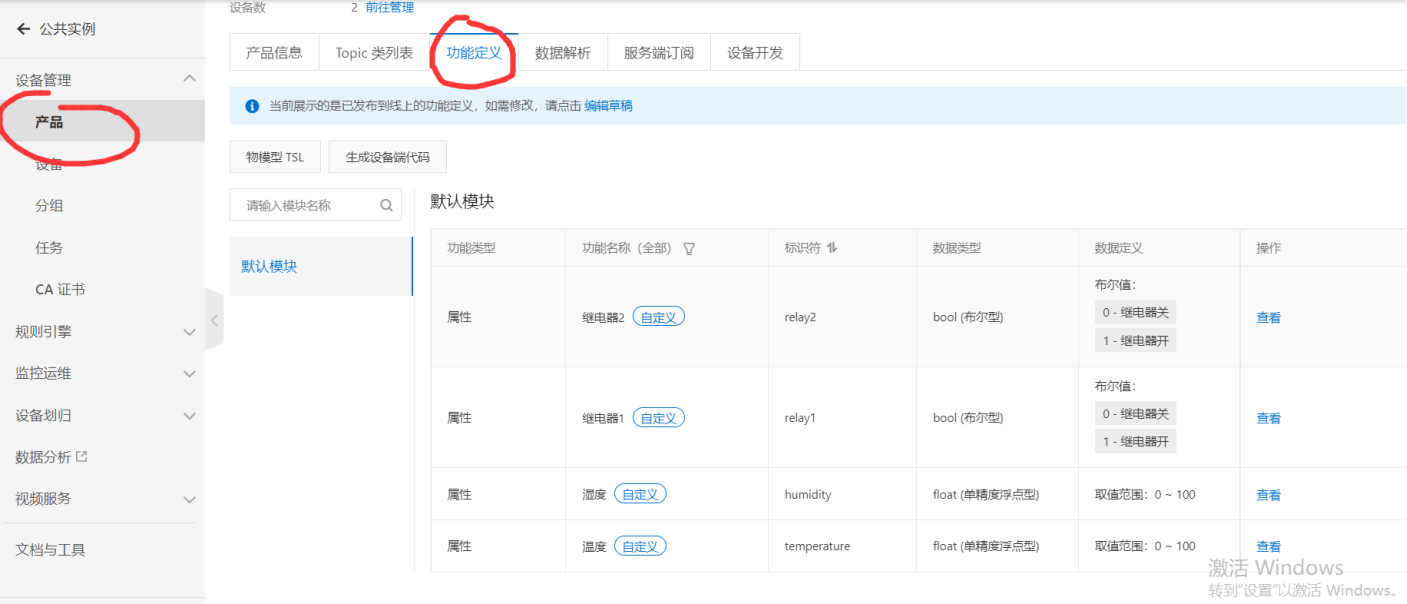Switch to the 服务端订阅 tab
The width and height of the screenshot is (1407, 604).
tap(659, 53)
